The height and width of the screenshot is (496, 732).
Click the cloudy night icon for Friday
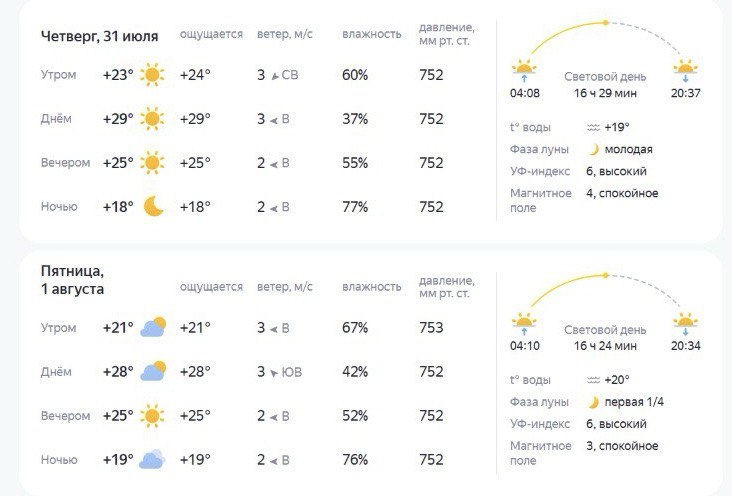[152, 459]
